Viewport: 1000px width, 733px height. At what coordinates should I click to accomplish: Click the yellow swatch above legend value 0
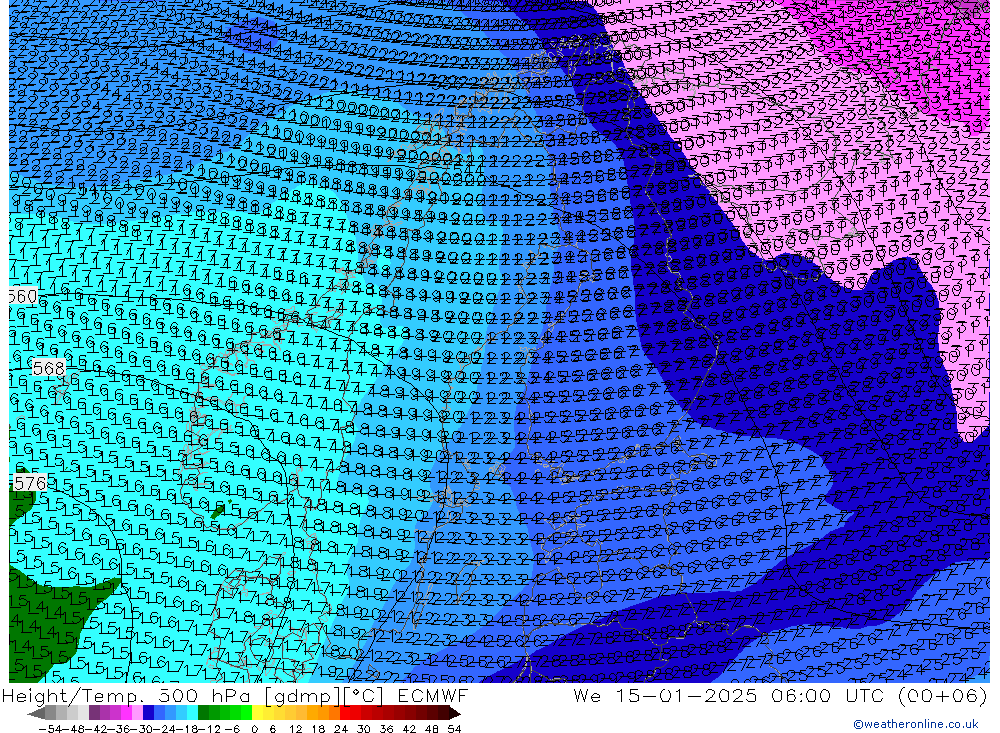click(x=257, y=713)
